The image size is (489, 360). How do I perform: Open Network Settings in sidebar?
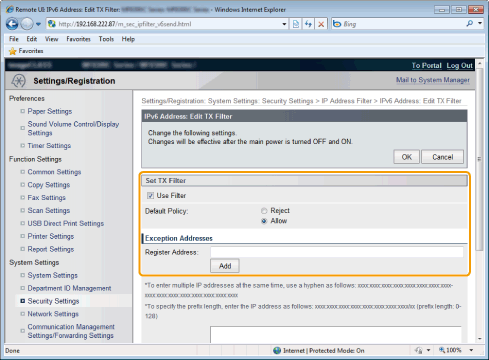[x=53, y=314]
